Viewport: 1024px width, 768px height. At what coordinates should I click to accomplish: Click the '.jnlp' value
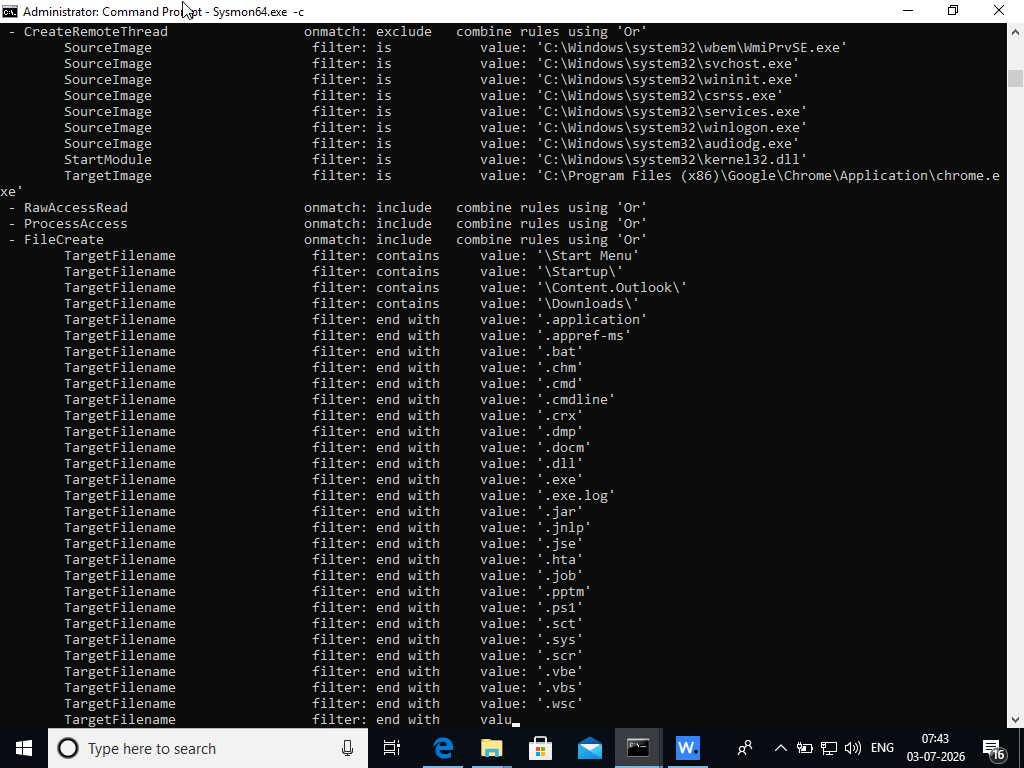tap(564, 528)
